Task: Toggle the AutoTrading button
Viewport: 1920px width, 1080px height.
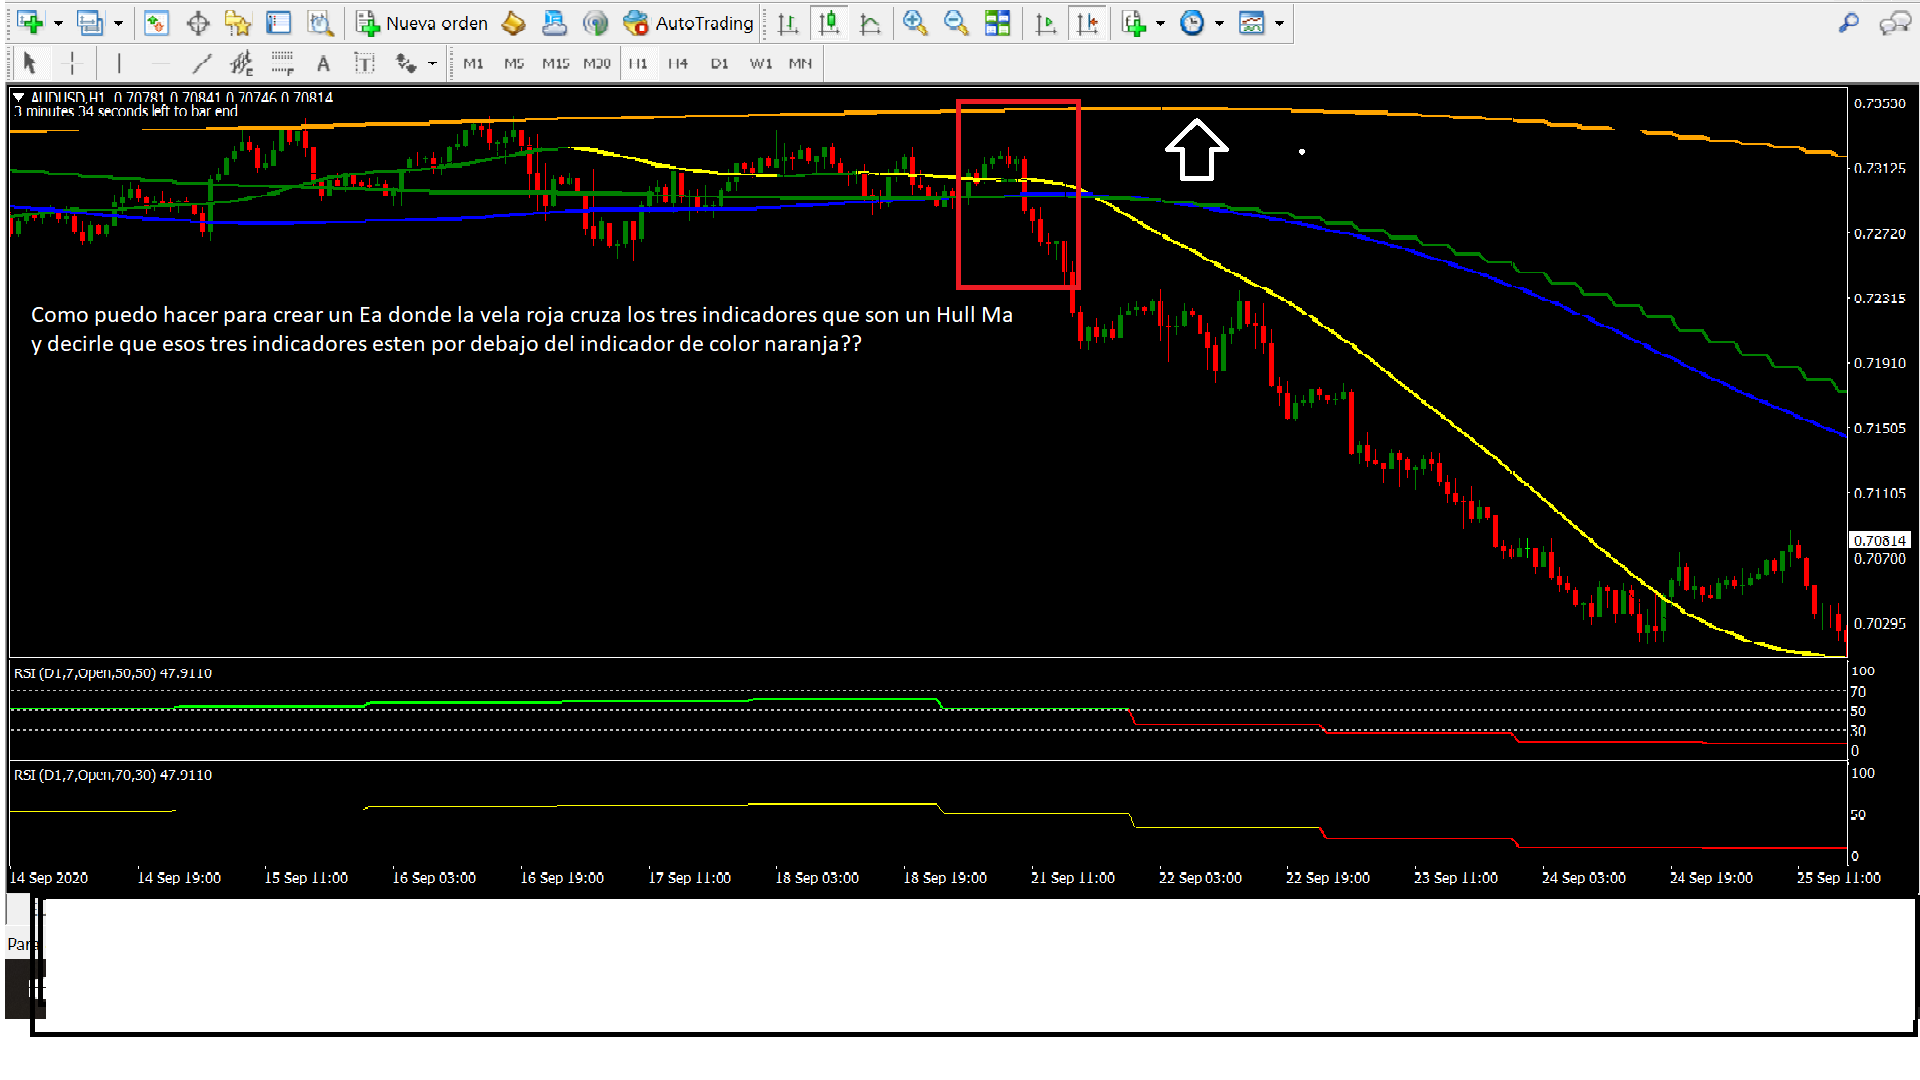Action: [x=688, y=23]
